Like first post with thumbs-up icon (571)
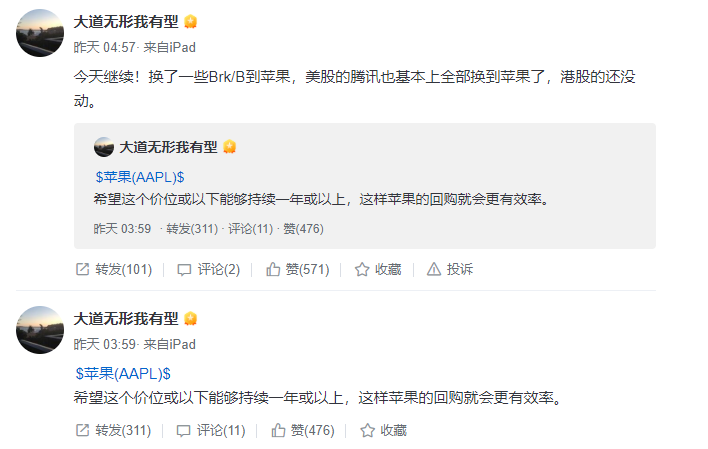708x449 pixels. coord(273,269)
